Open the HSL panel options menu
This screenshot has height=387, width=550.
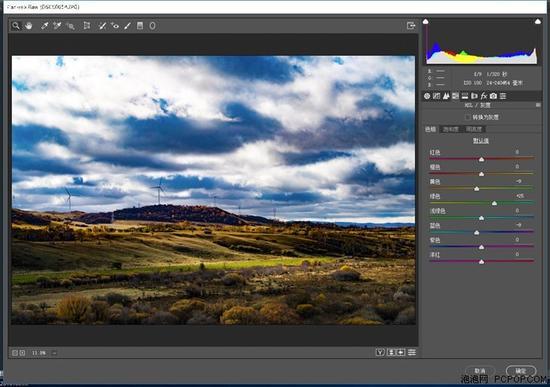[x=538, y=105]
